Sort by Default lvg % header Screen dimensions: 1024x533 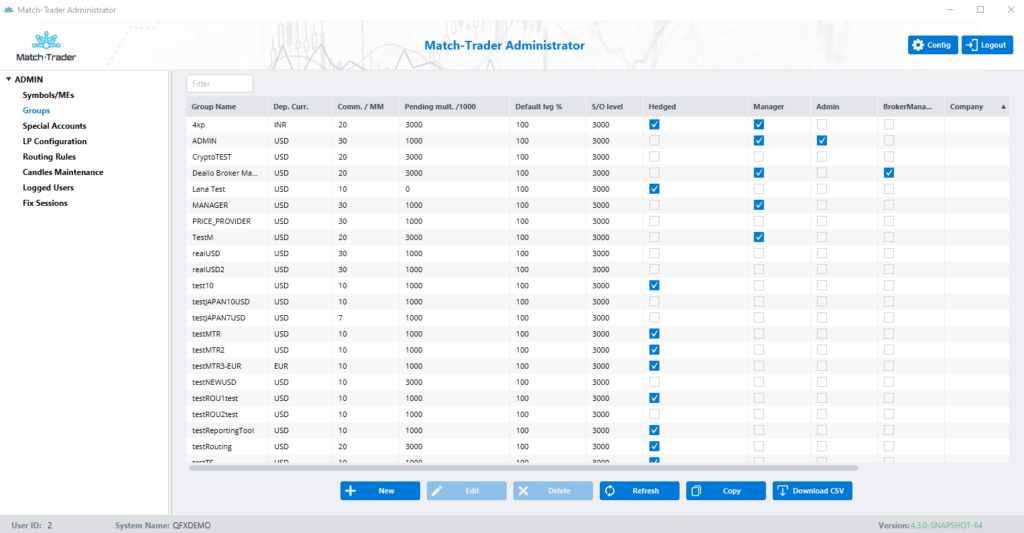[547, 106]
